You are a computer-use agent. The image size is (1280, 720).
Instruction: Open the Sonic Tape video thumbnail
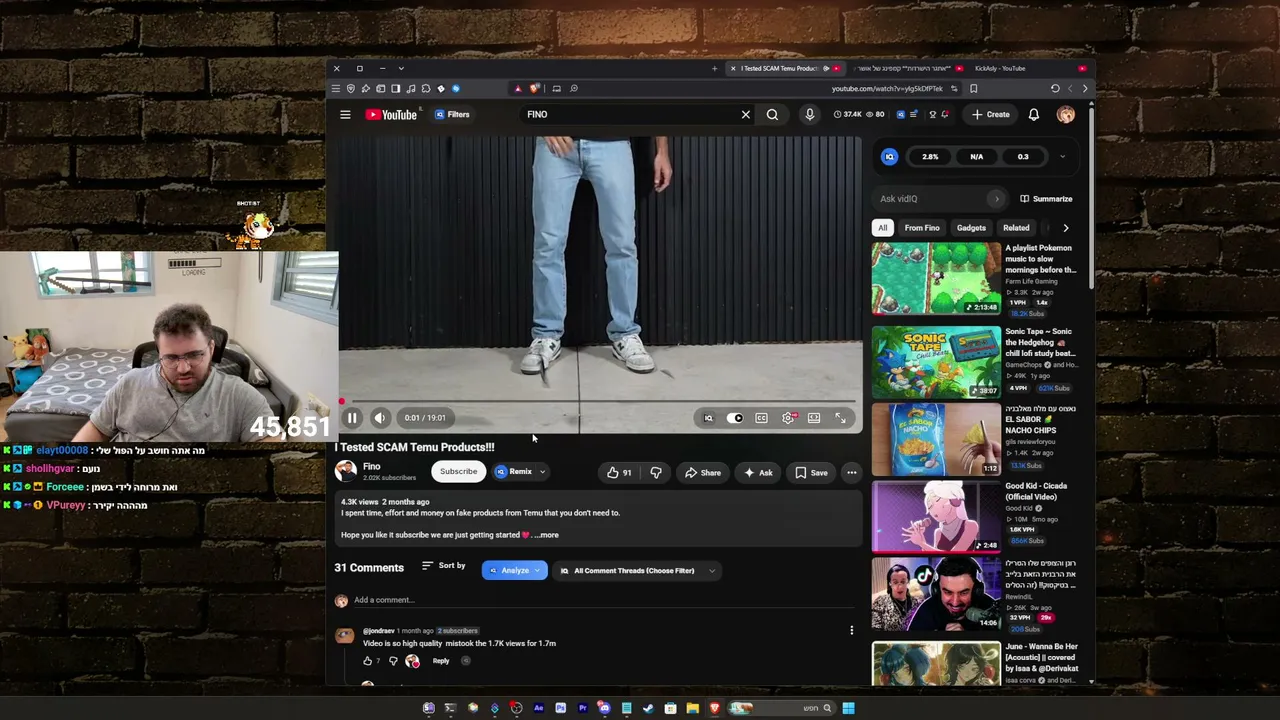(936, 362)
